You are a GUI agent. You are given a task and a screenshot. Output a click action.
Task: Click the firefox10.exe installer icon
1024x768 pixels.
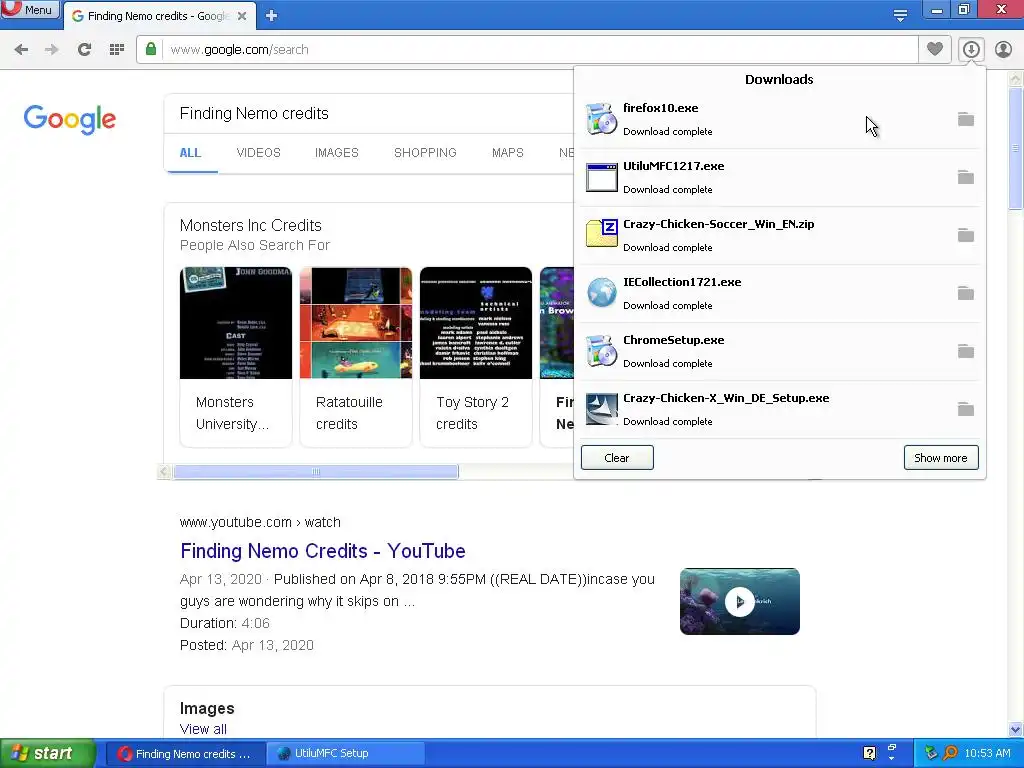click(601, 119)
